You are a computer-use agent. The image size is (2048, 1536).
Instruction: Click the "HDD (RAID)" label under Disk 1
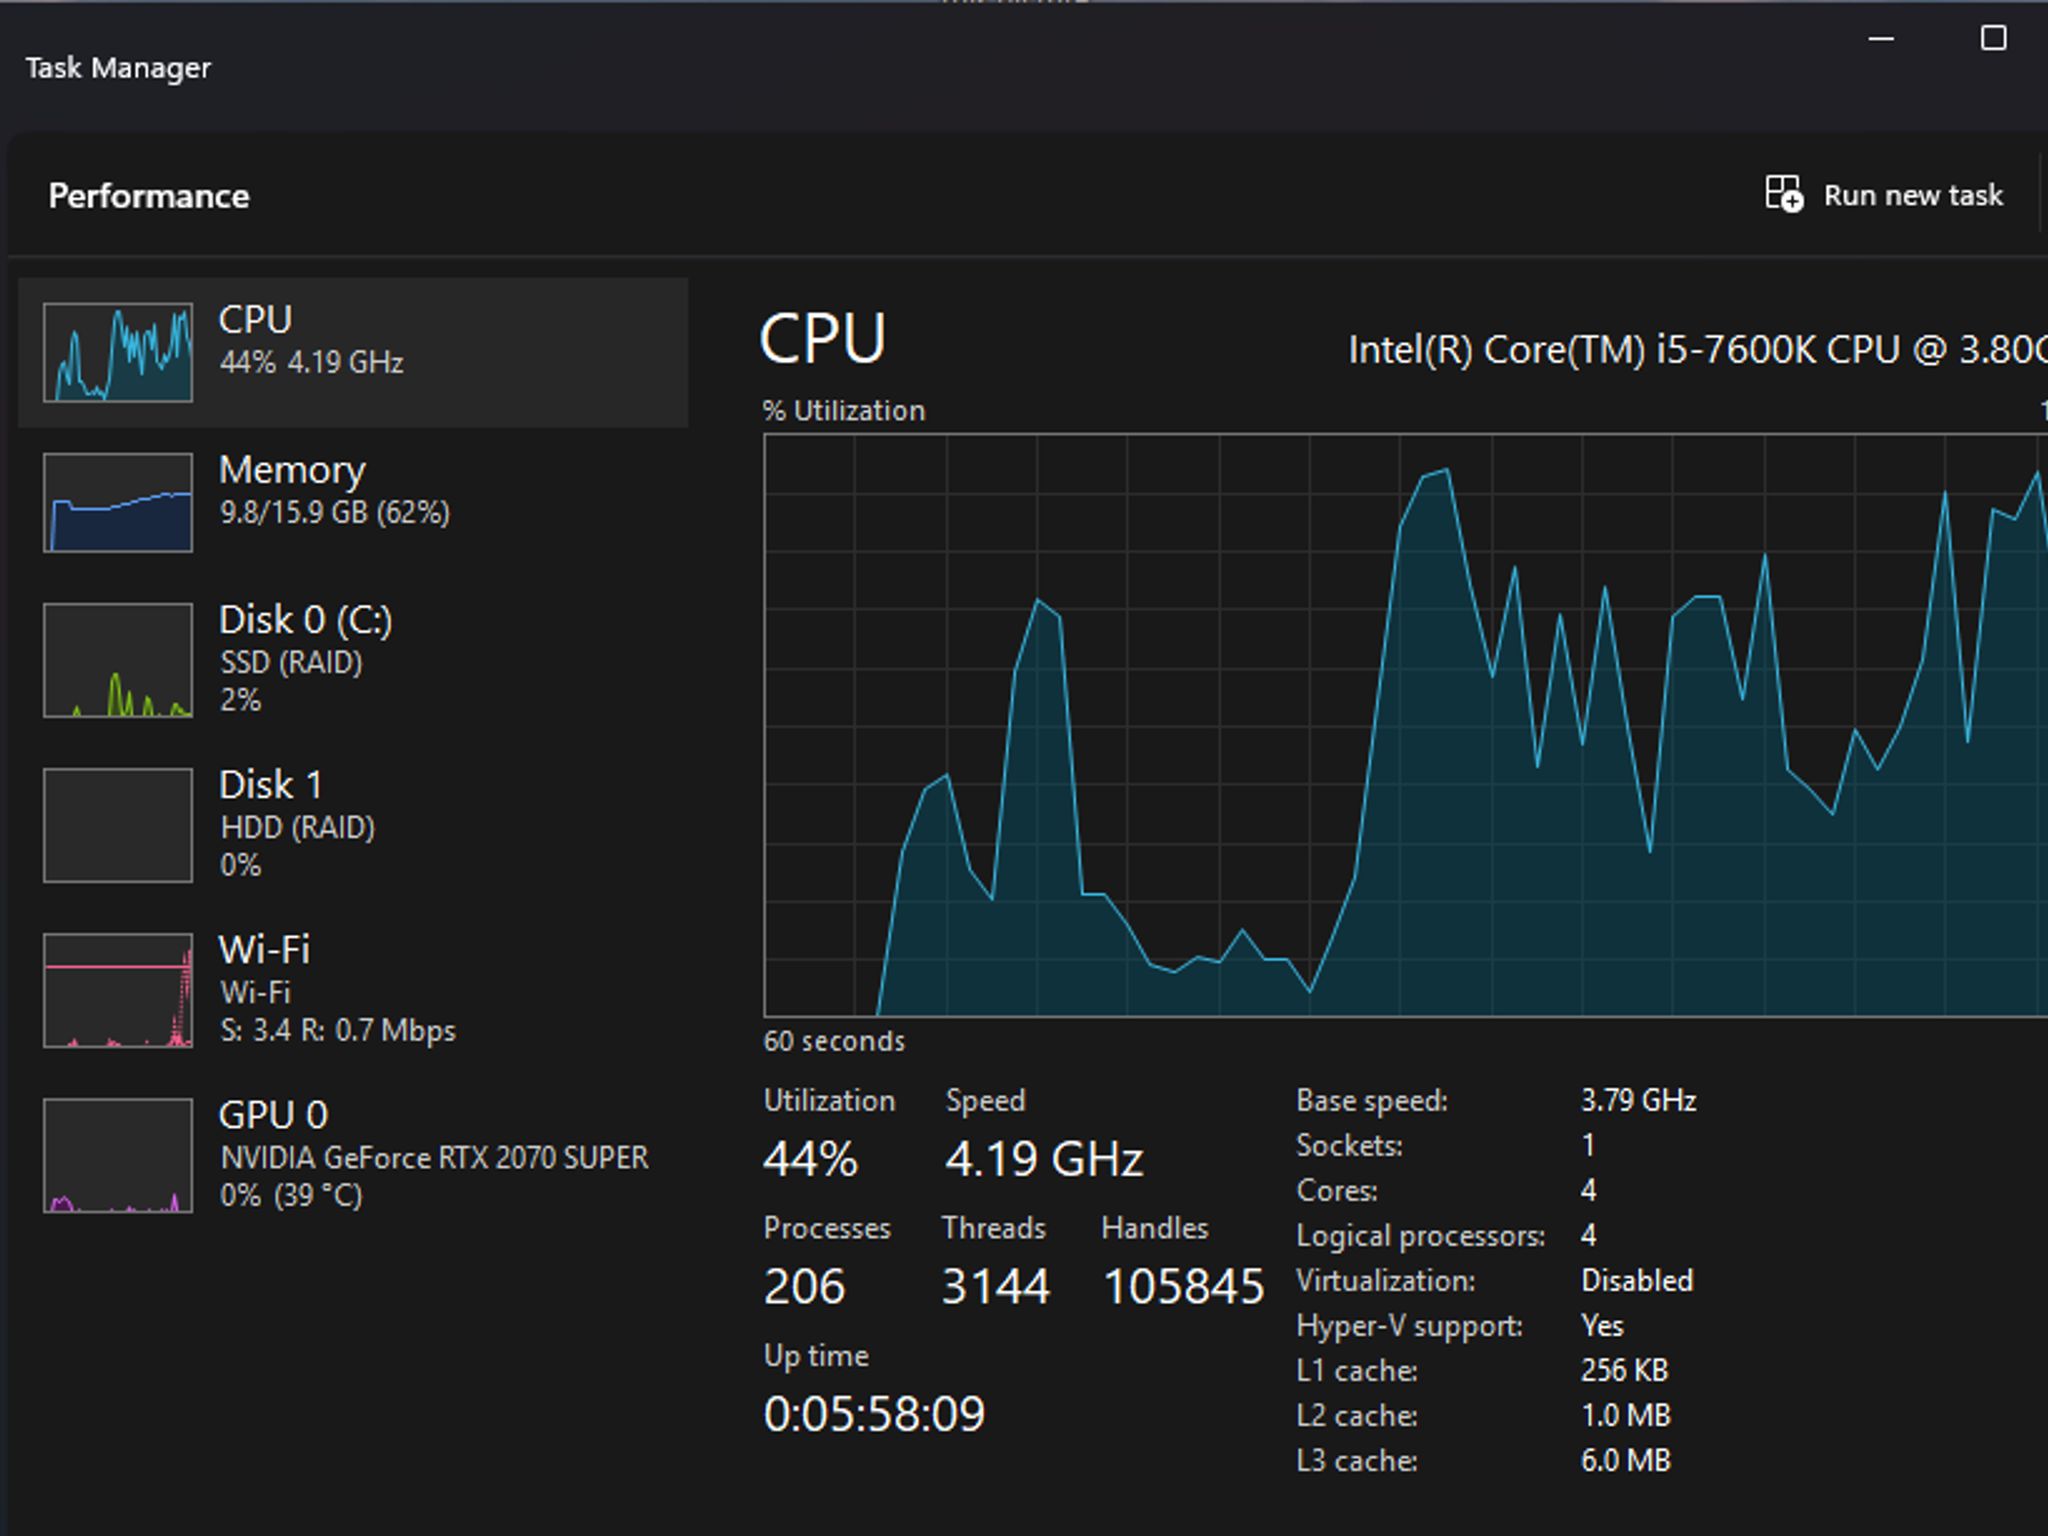[297, 827]
